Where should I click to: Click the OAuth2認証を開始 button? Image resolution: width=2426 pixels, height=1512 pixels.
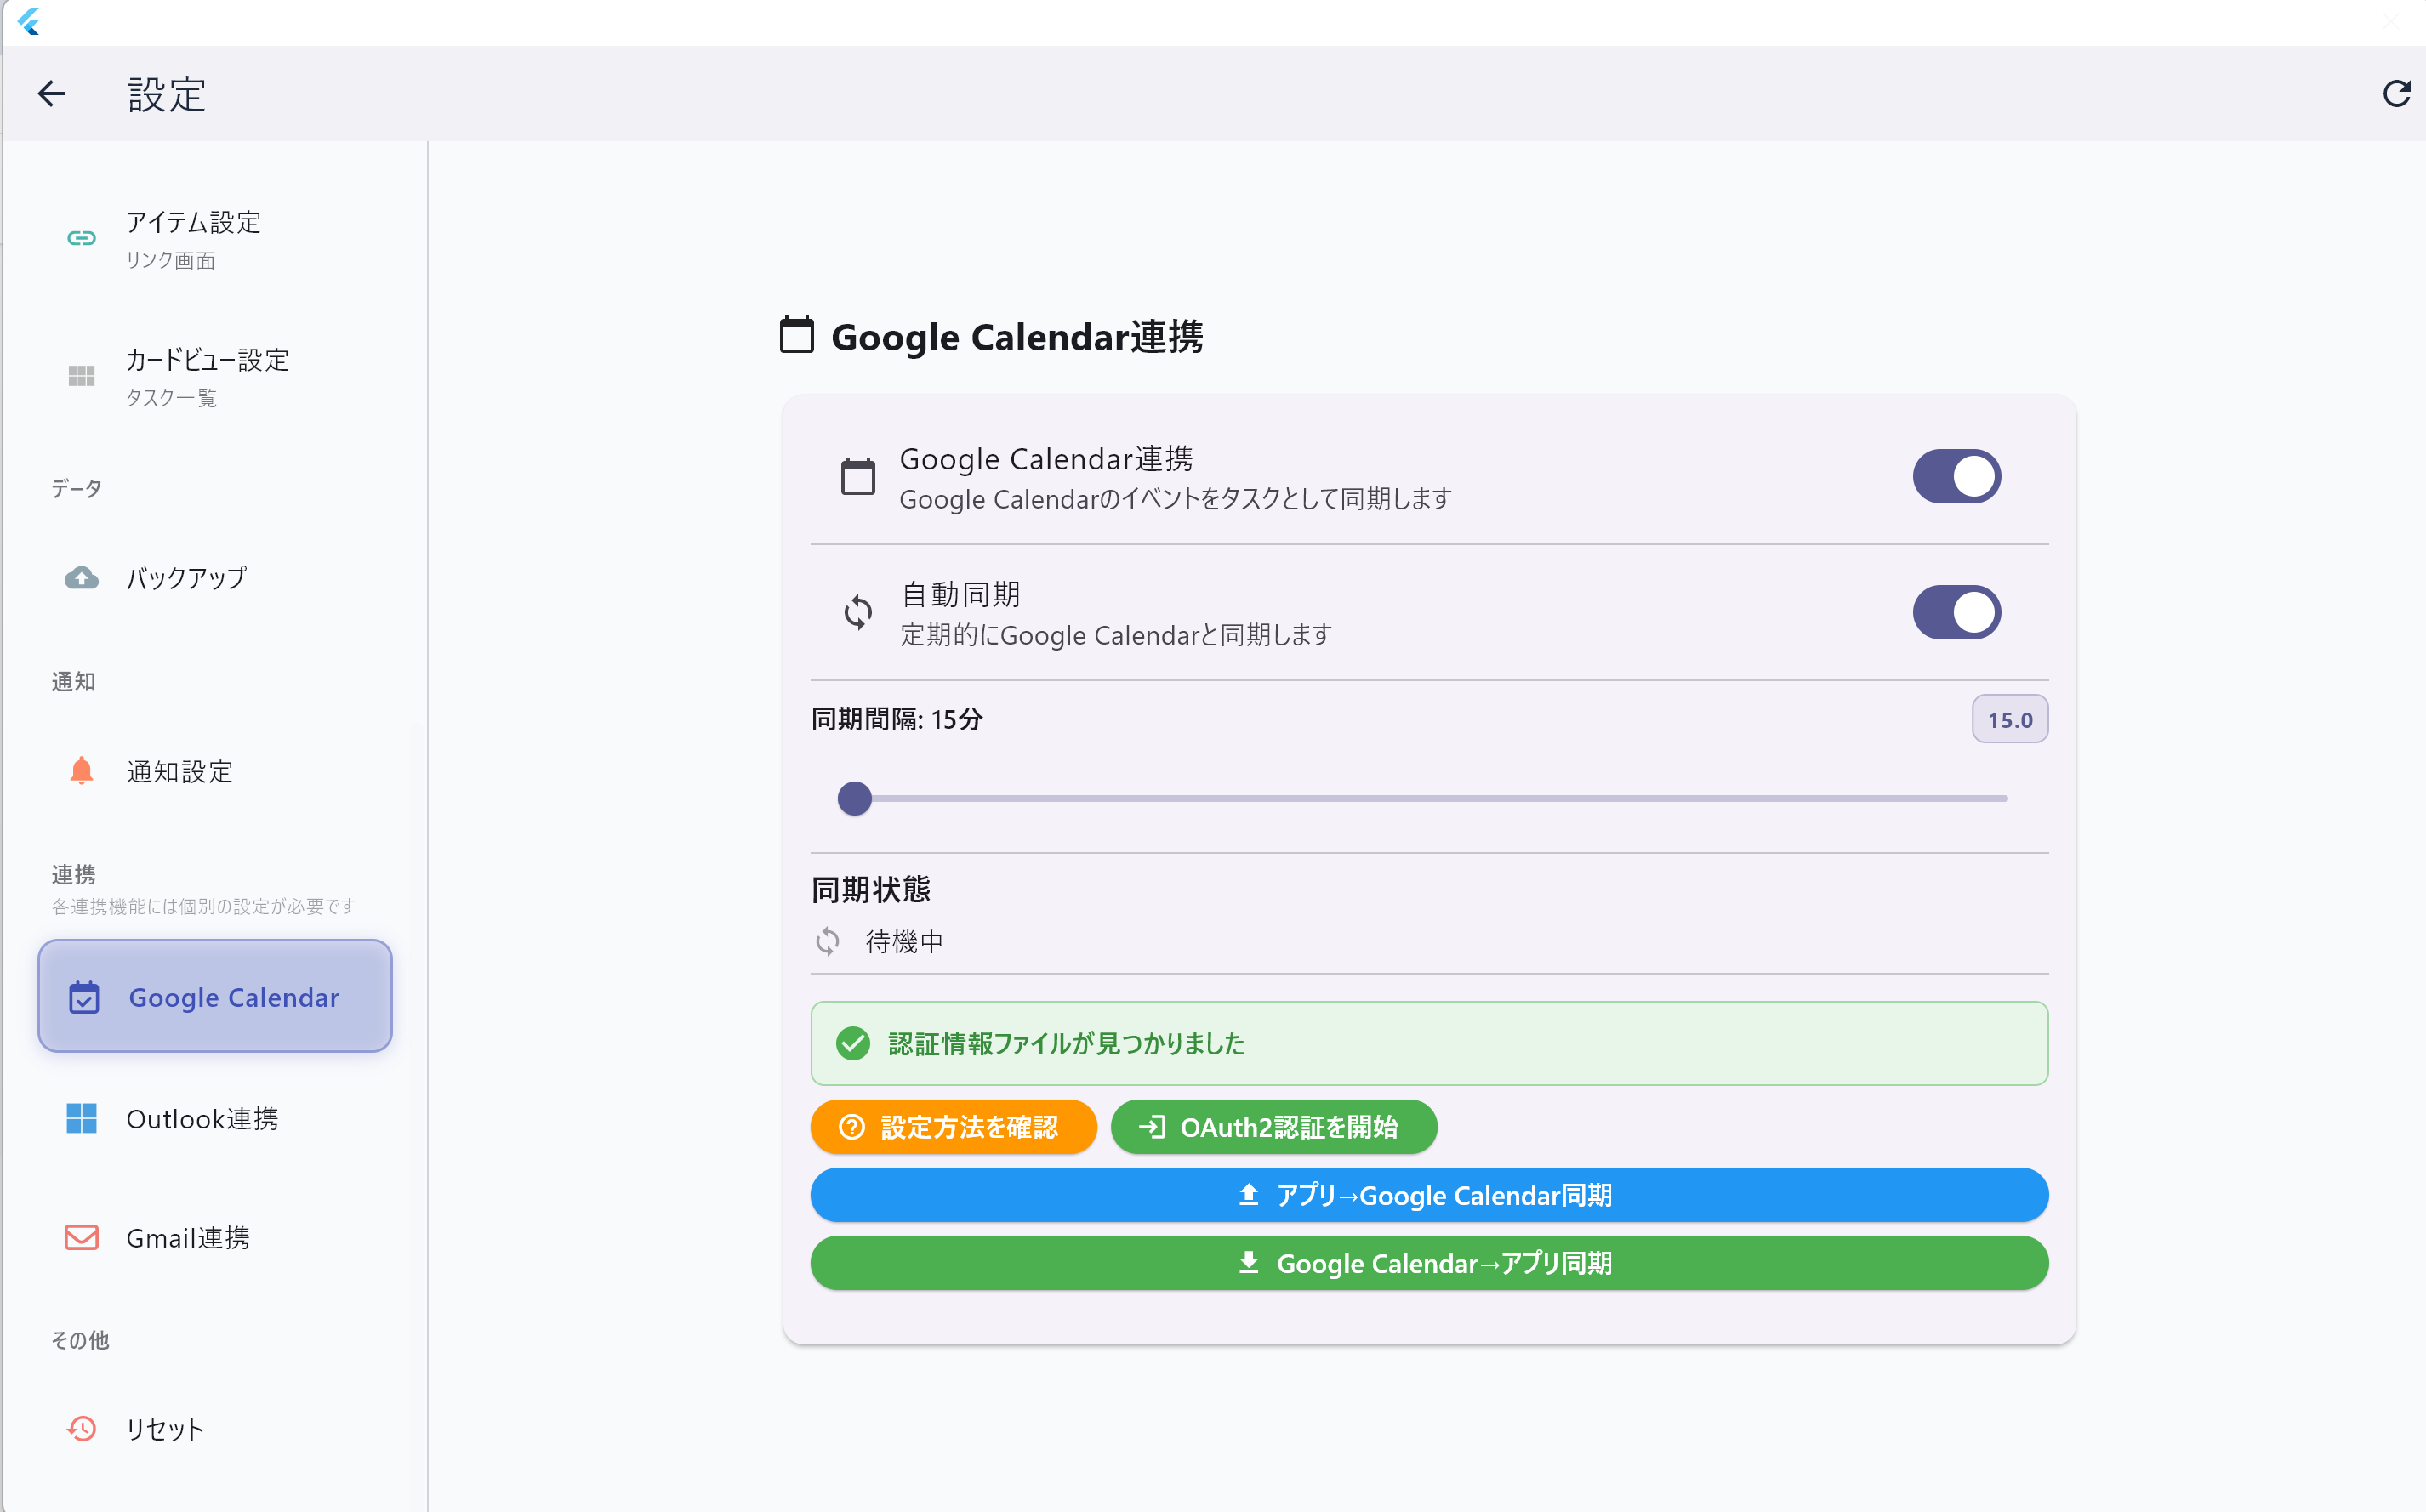pos(1274,1127)
